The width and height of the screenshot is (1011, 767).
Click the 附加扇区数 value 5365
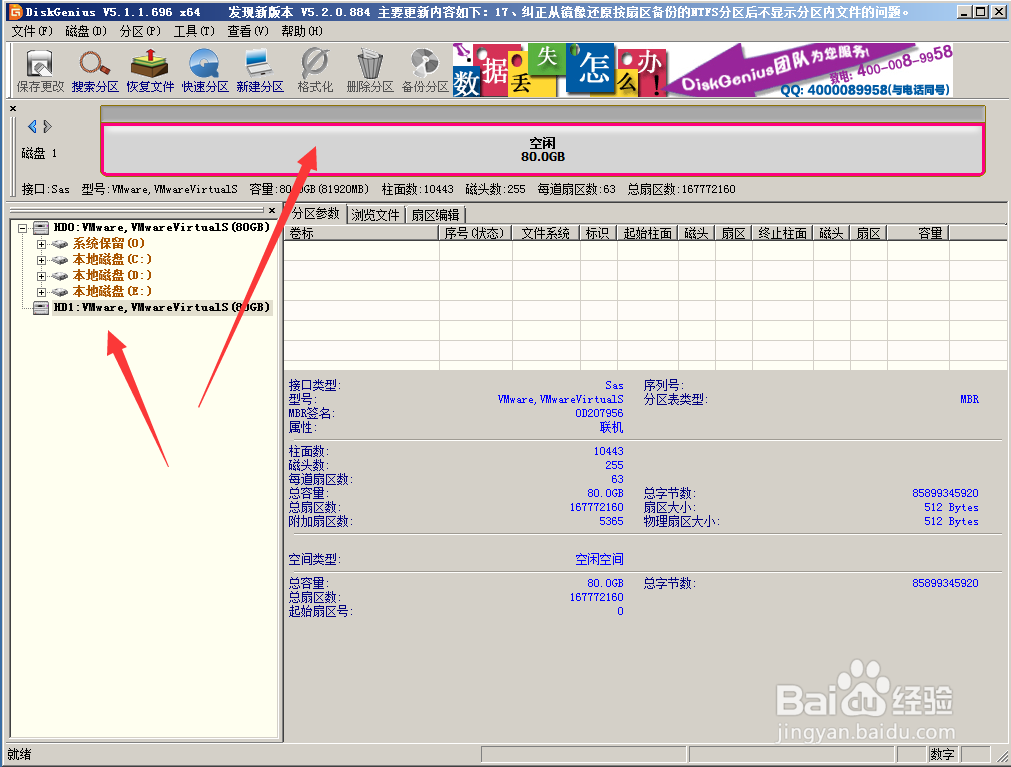(611, 521)
